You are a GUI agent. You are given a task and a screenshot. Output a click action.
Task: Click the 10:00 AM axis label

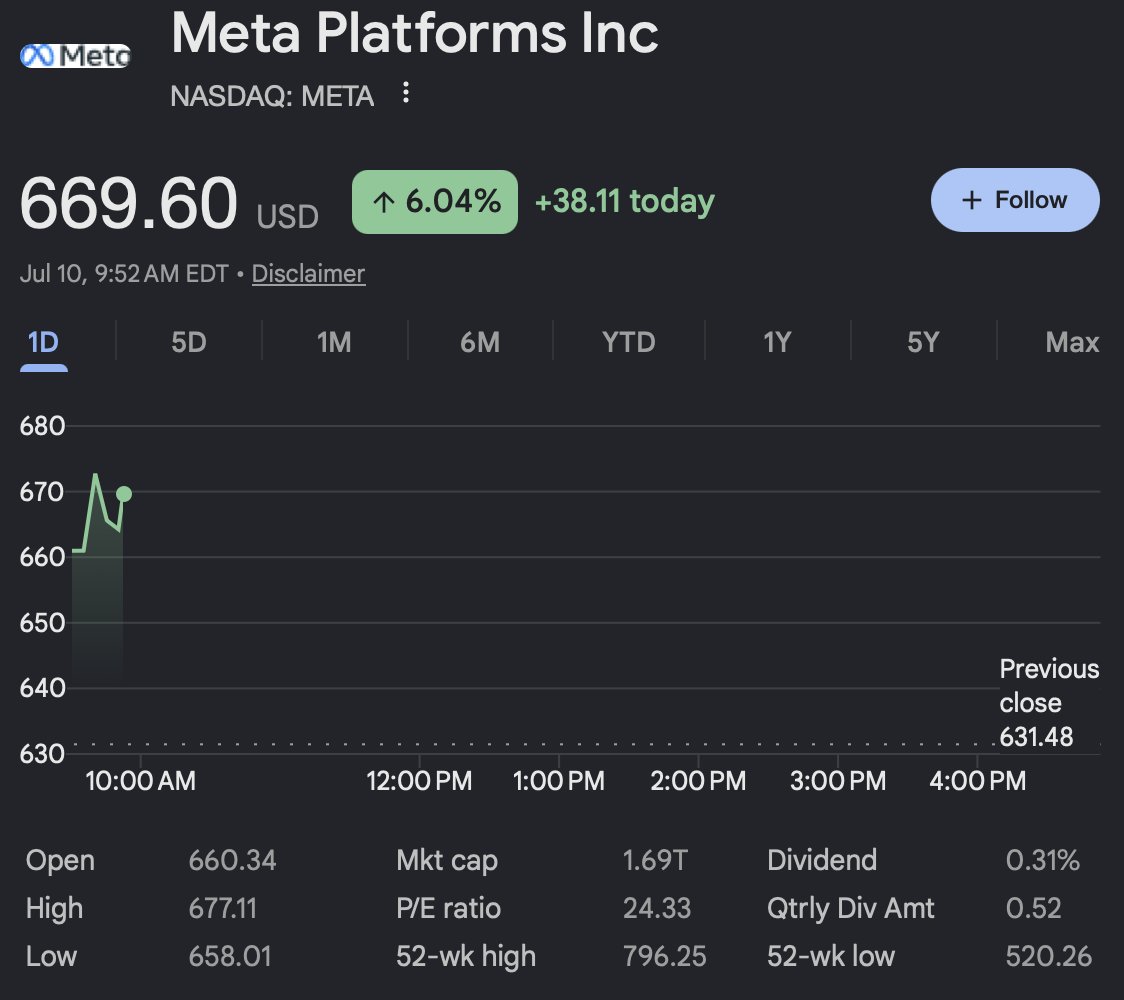(x=140, y=781)
